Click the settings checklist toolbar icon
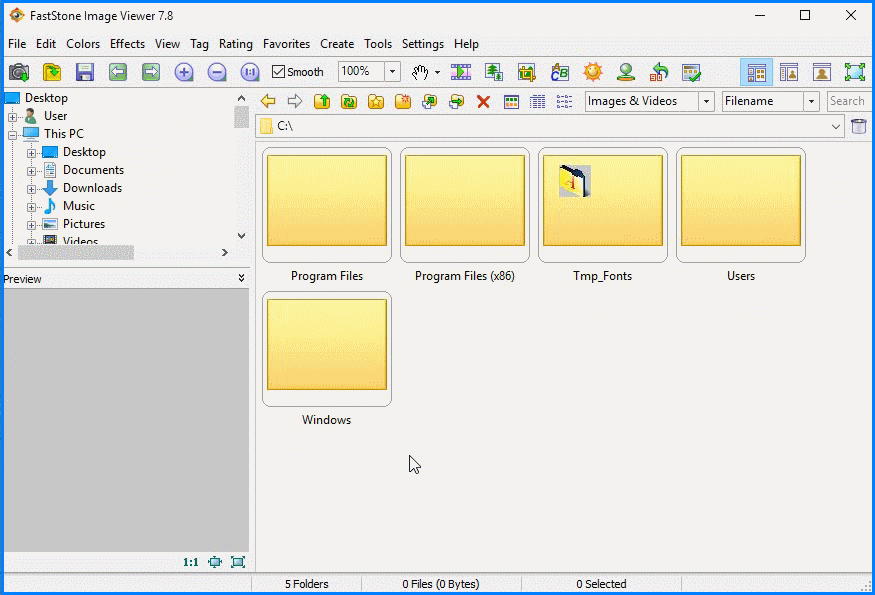This screenshot has width=875, height=595. pyautogui.click(x=691, y=72)
